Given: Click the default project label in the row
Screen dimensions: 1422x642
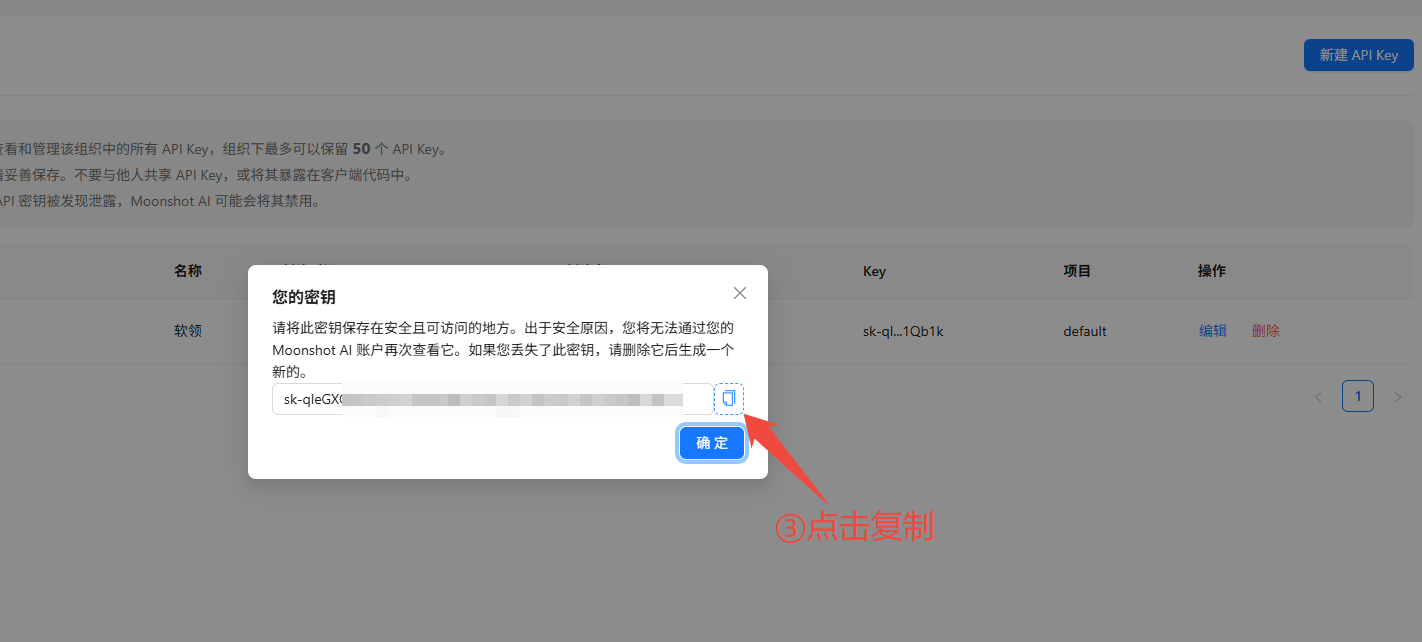Looking at the screenshot, I should pos(1085,330).
